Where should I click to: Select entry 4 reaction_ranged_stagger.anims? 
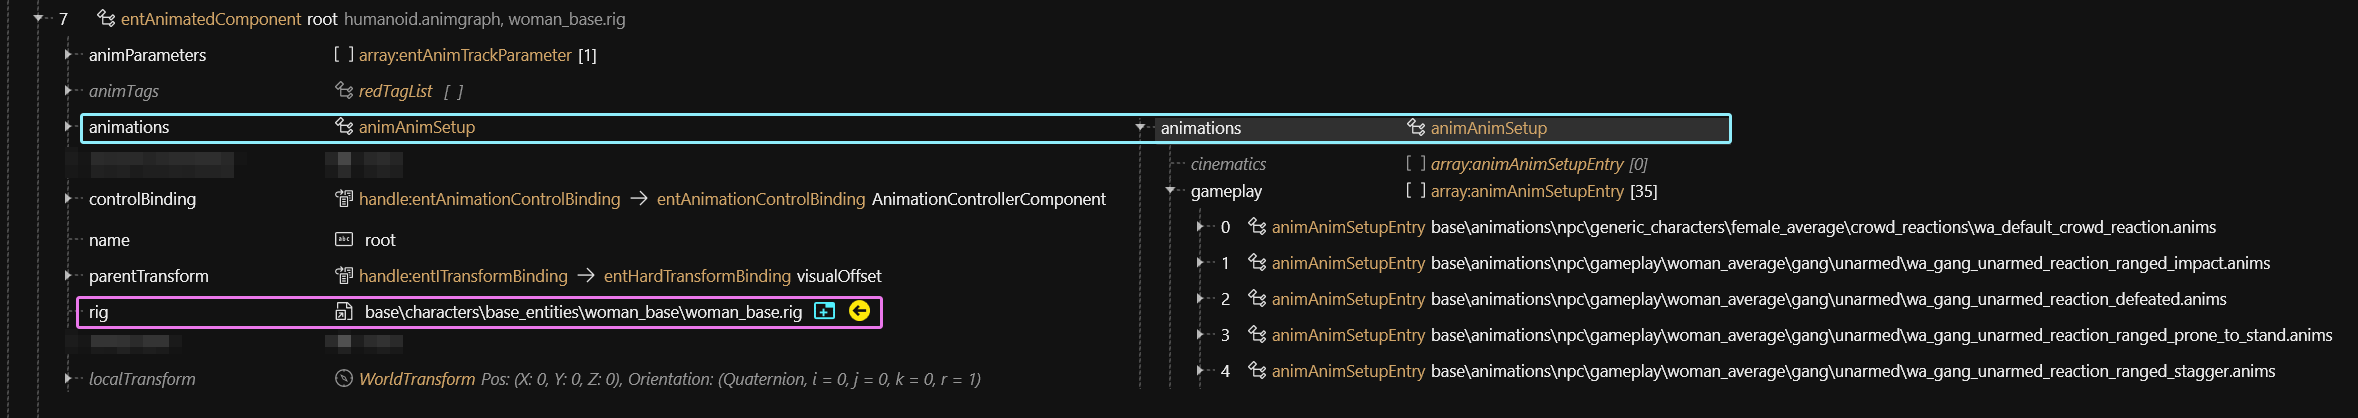1852,371
